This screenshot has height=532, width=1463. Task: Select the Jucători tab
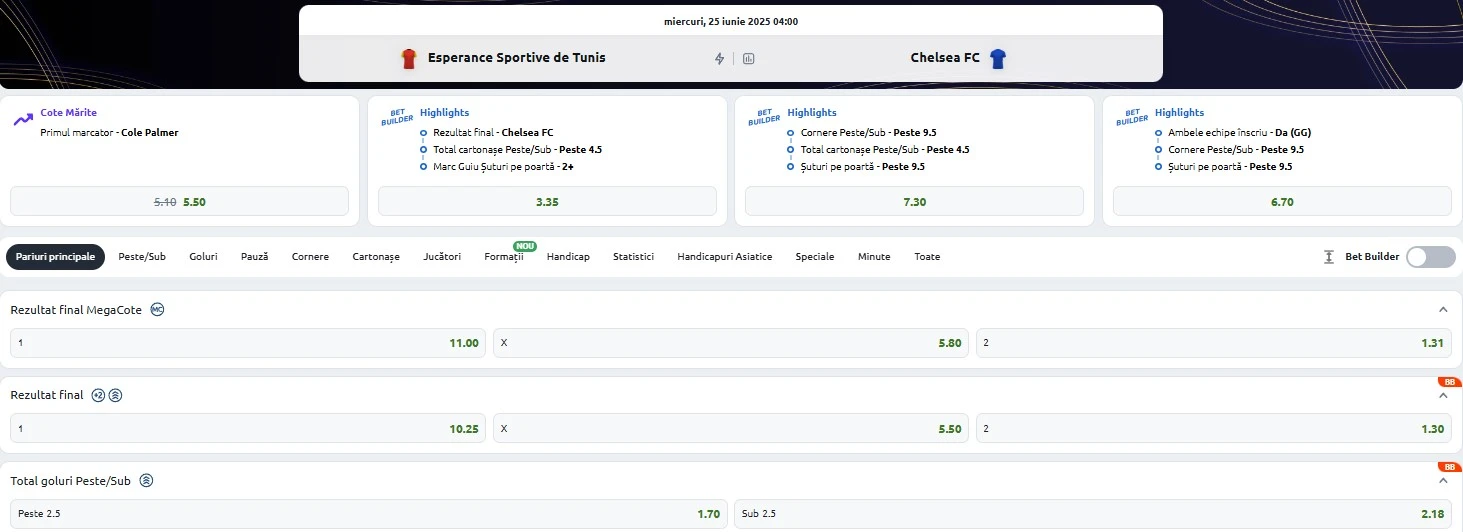tap(442, 257)
